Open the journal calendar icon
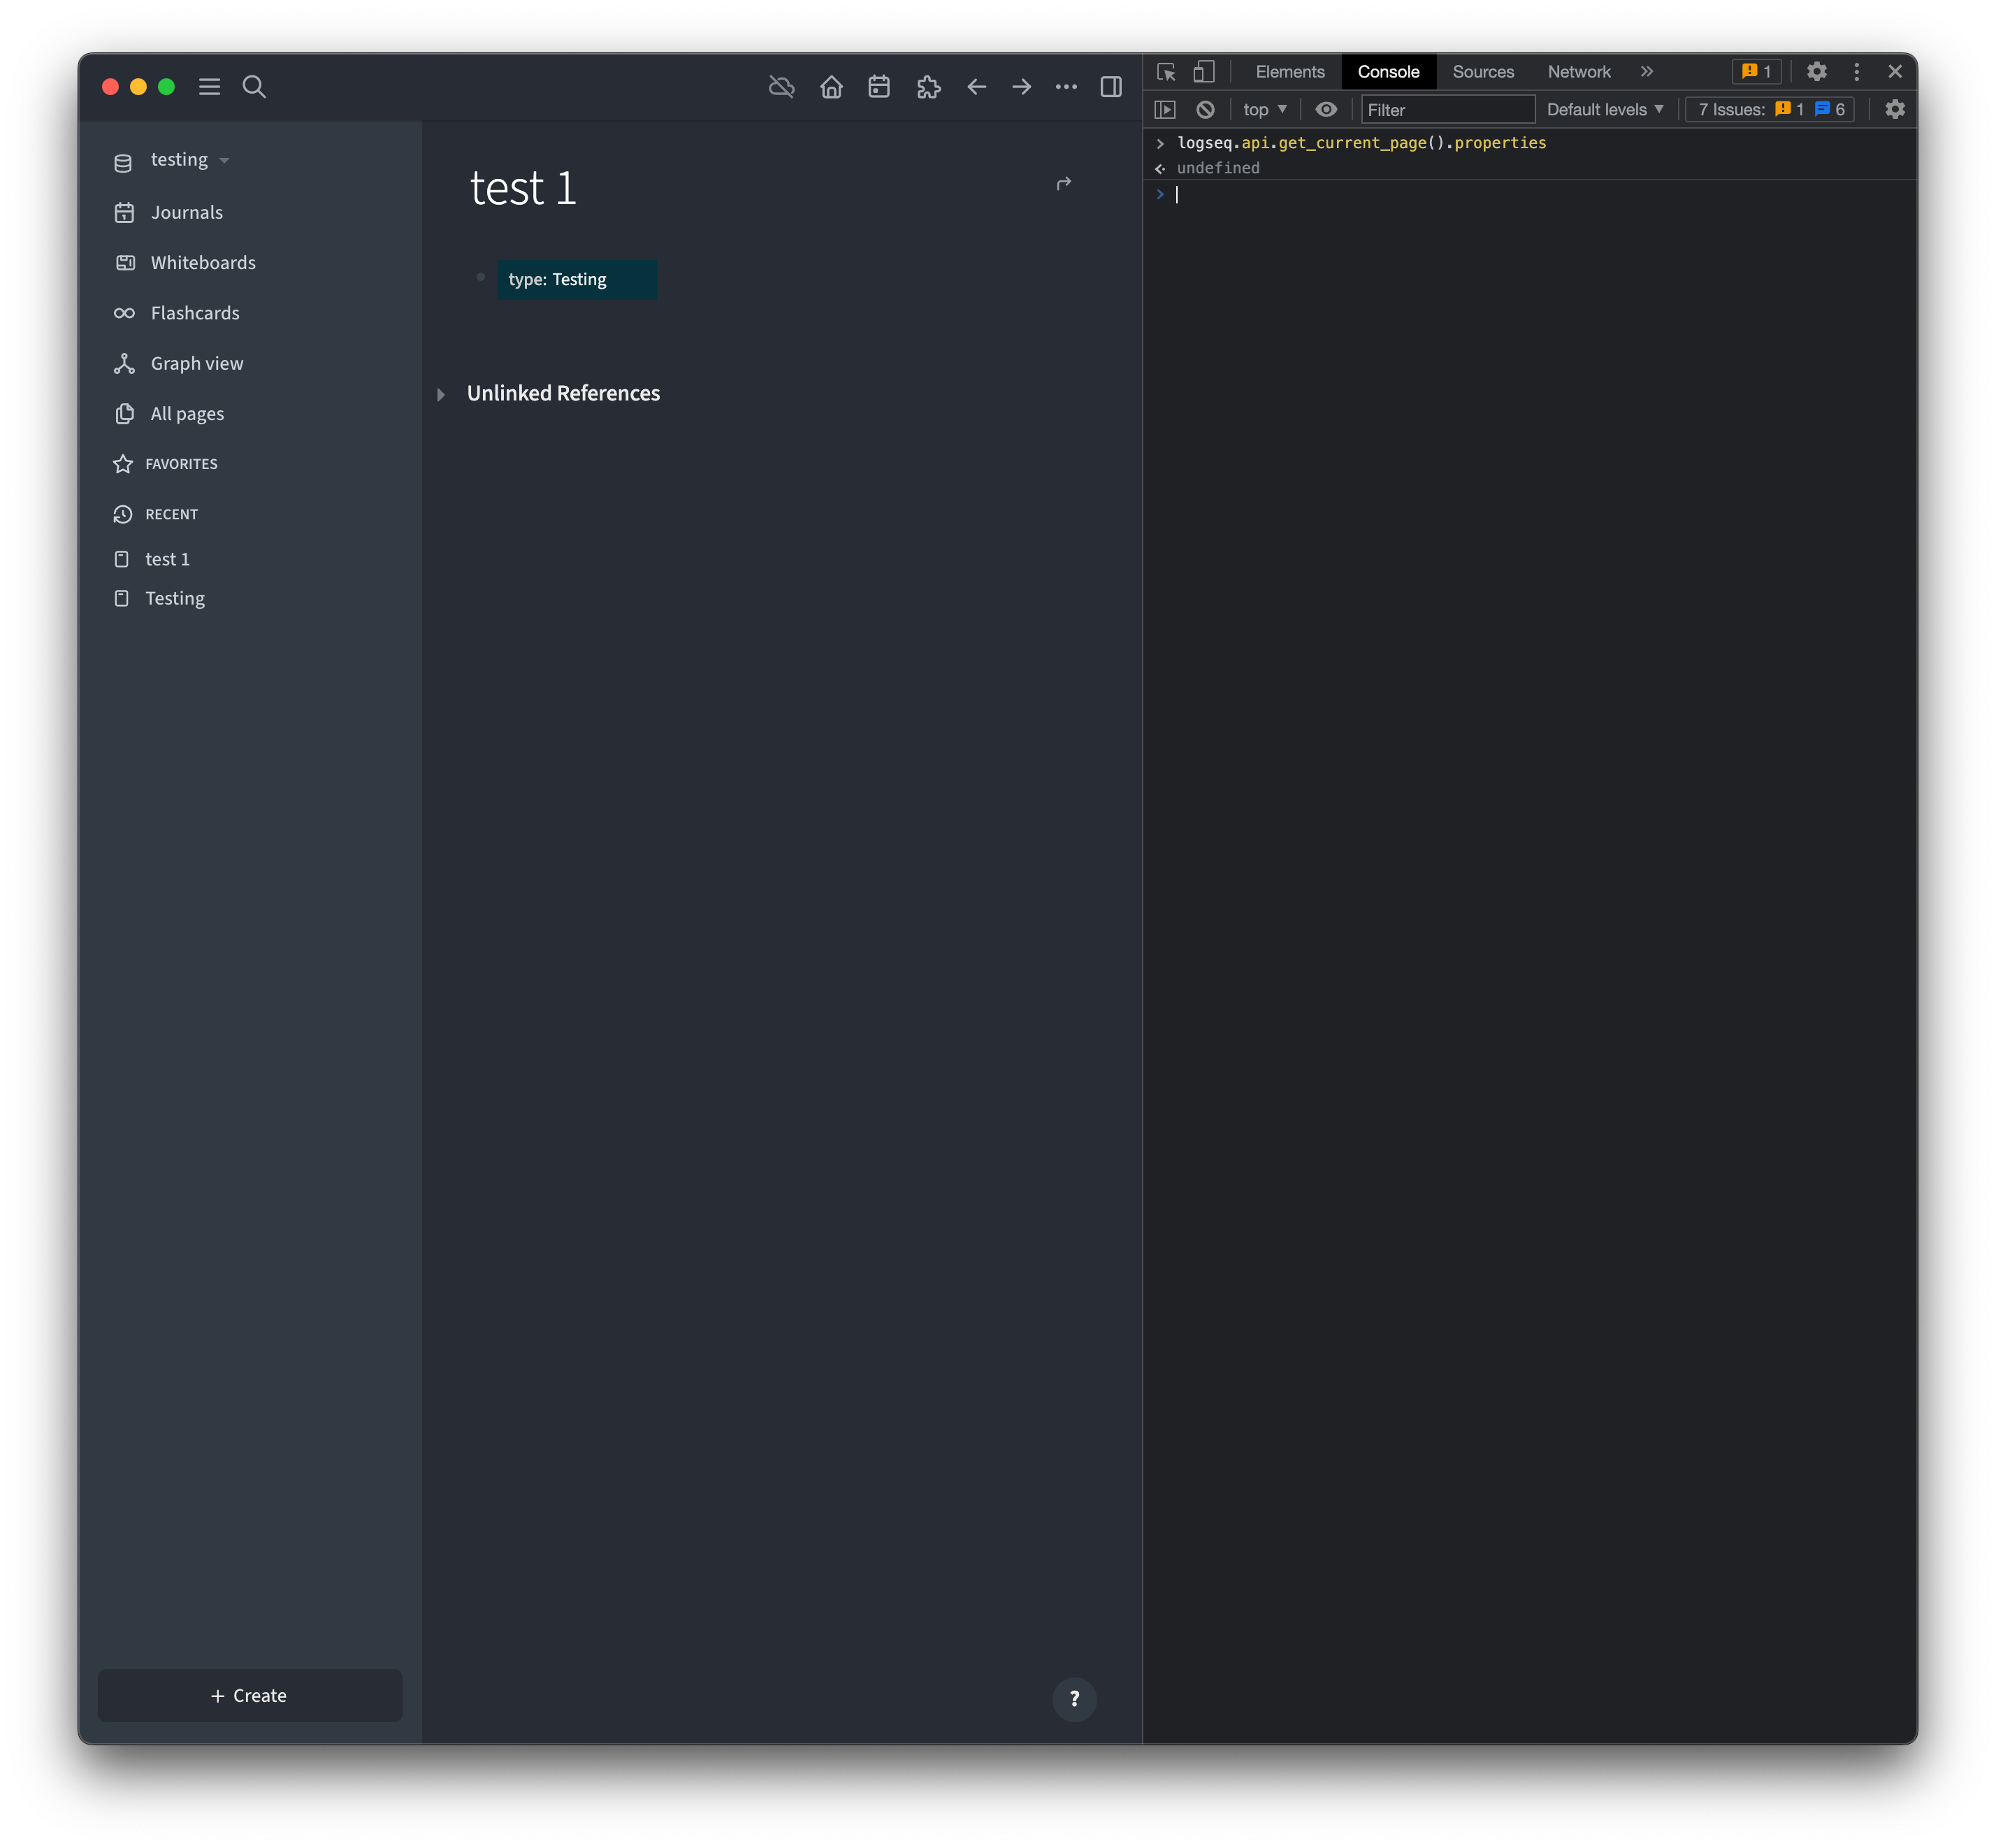Viewport: 1996px width, 1848px height. (879, 87)
